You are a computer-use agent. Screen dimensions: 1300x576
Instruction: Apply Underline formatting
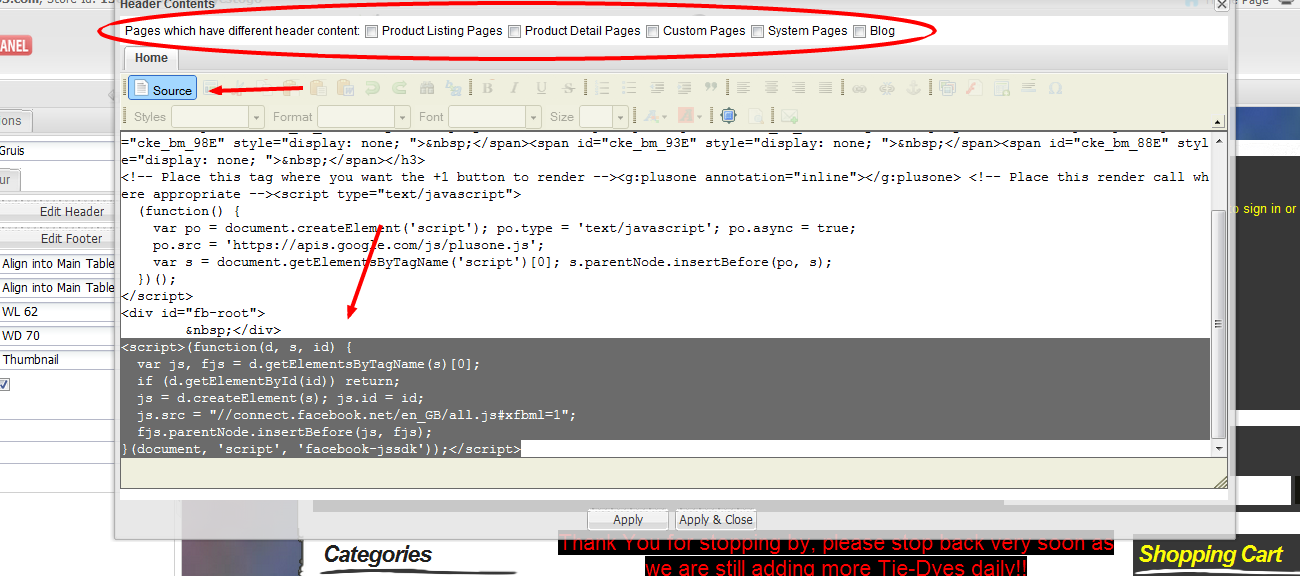(x=541, y=88)
